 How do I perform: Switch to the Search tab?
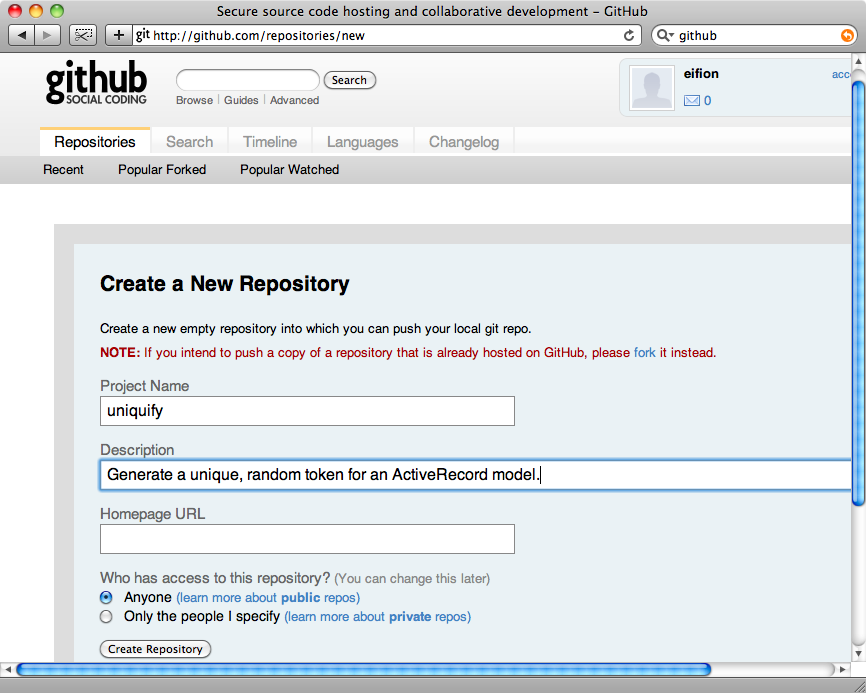189,142
